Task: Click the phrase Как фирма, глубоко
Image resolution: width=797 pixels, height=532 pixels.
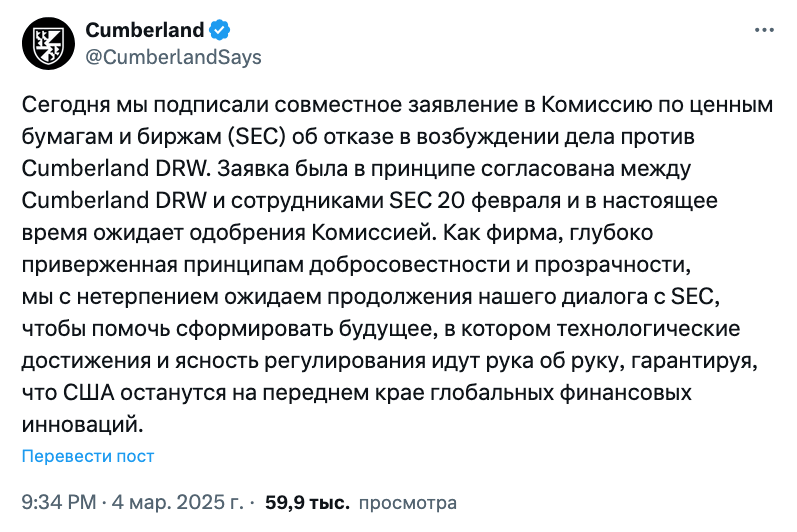Action: [548, 233]
